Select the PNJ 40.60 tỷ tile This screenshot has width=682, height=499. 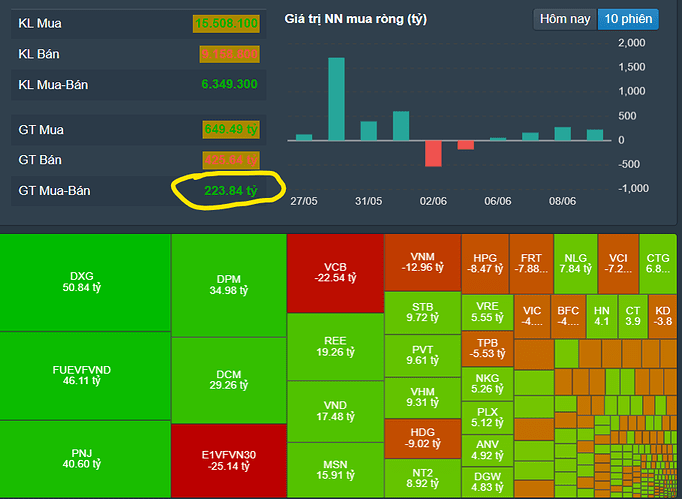pyautogui.click(x=85, y=457)
